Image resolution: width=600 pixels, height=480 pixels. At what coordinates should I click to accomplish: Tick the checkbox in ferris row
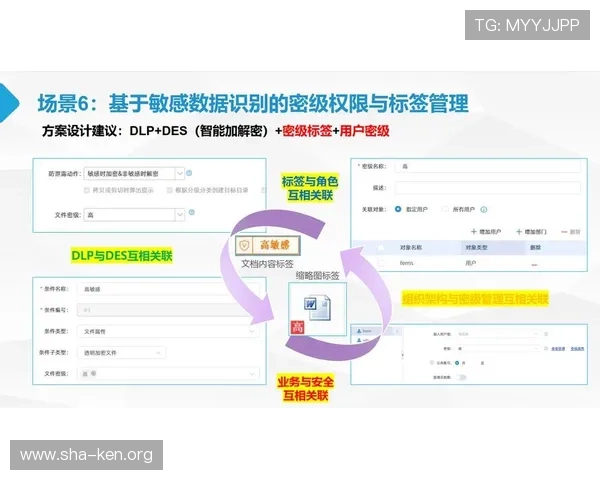[x=381, y=263]
